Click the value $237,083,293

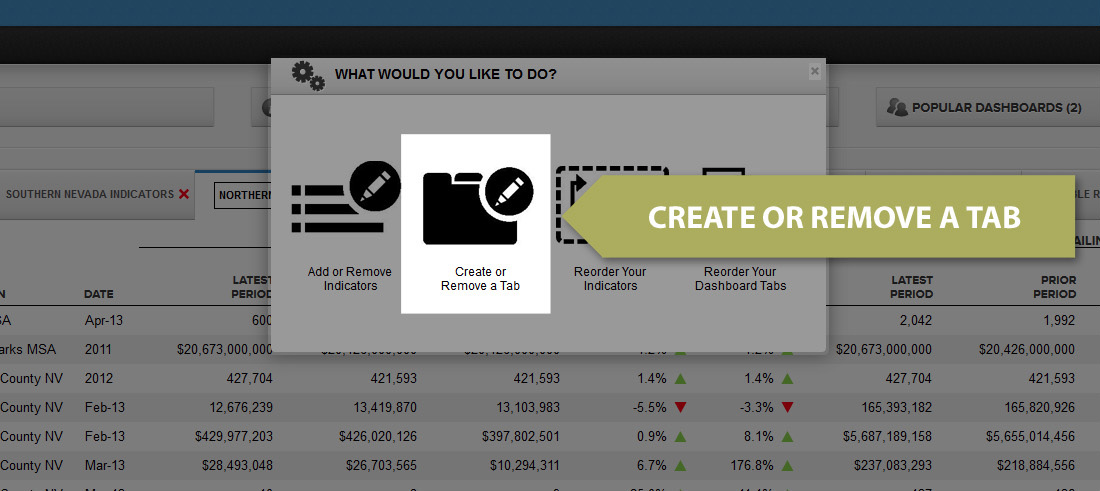[x=893, y=465]
